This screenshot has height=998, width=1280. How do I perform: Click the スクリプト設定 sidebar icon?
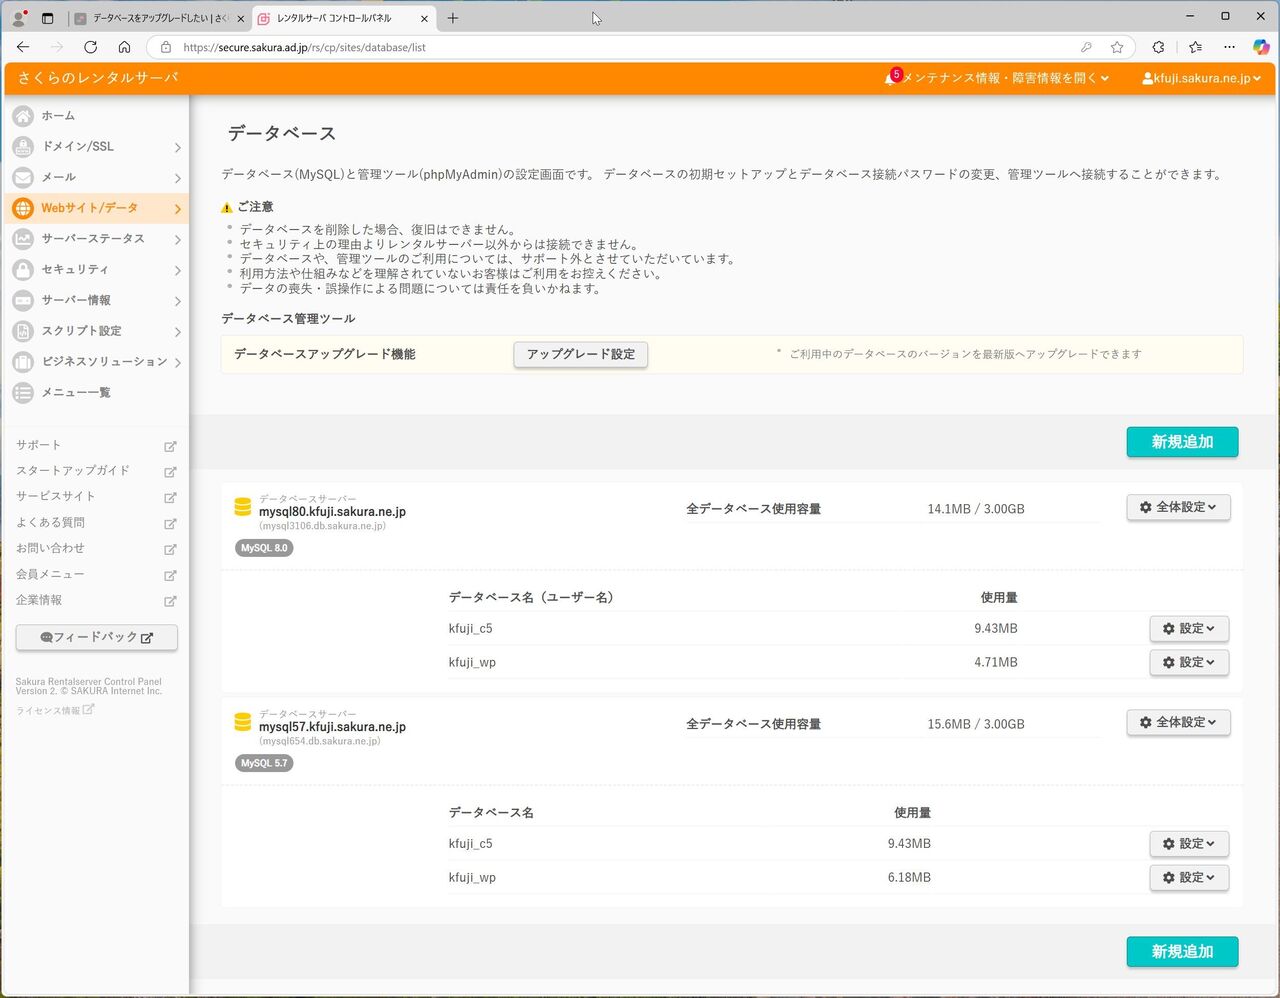(x=23, y=331)
